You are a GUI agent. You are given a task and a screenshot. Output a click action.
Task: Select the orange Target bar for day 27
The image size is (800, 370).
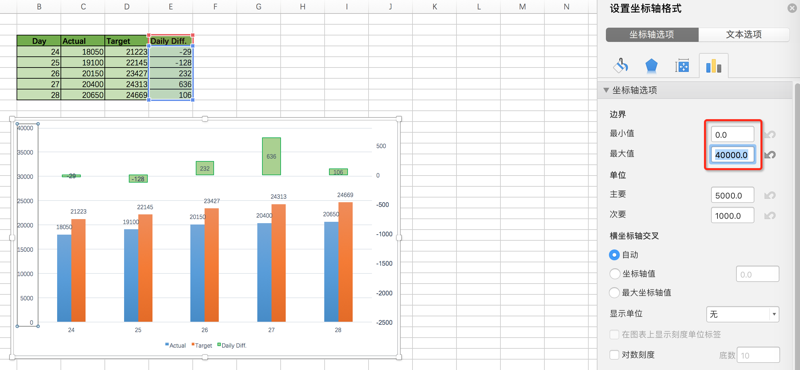point(279,263)
